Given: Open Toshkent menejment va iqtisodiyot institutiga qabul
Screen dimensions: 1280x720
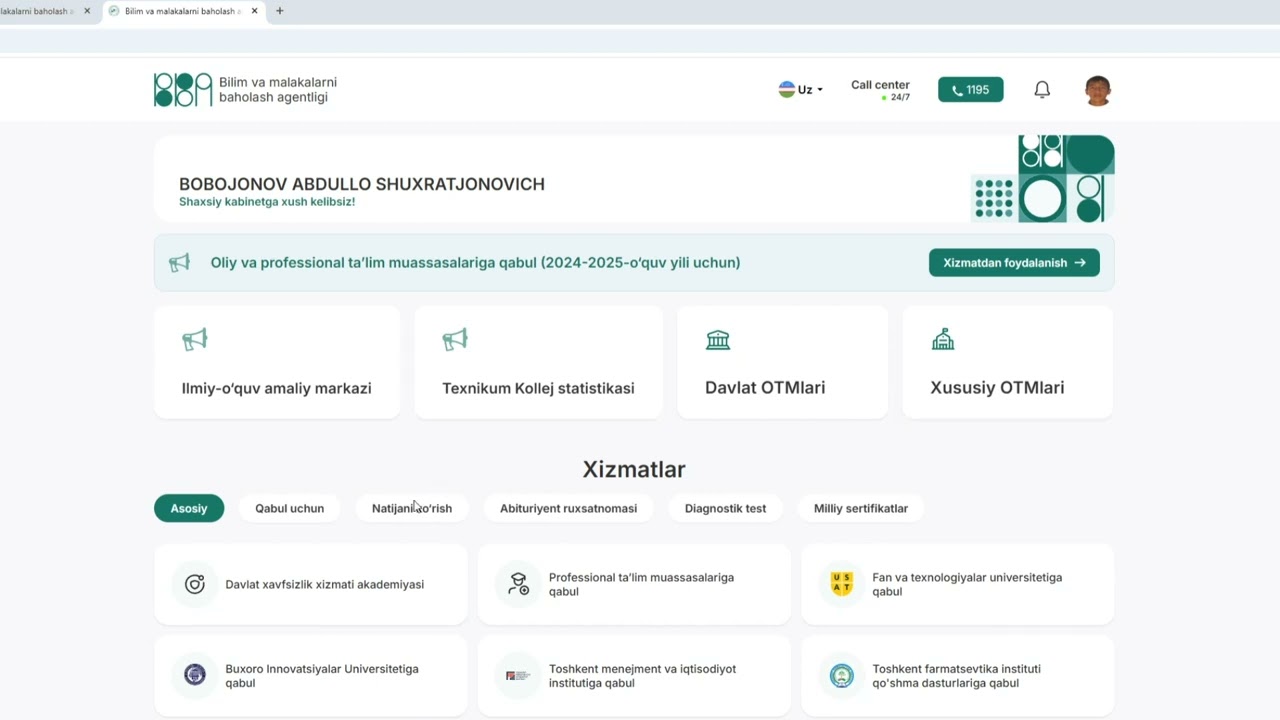Looking at the screenshot, I should 634,676.
